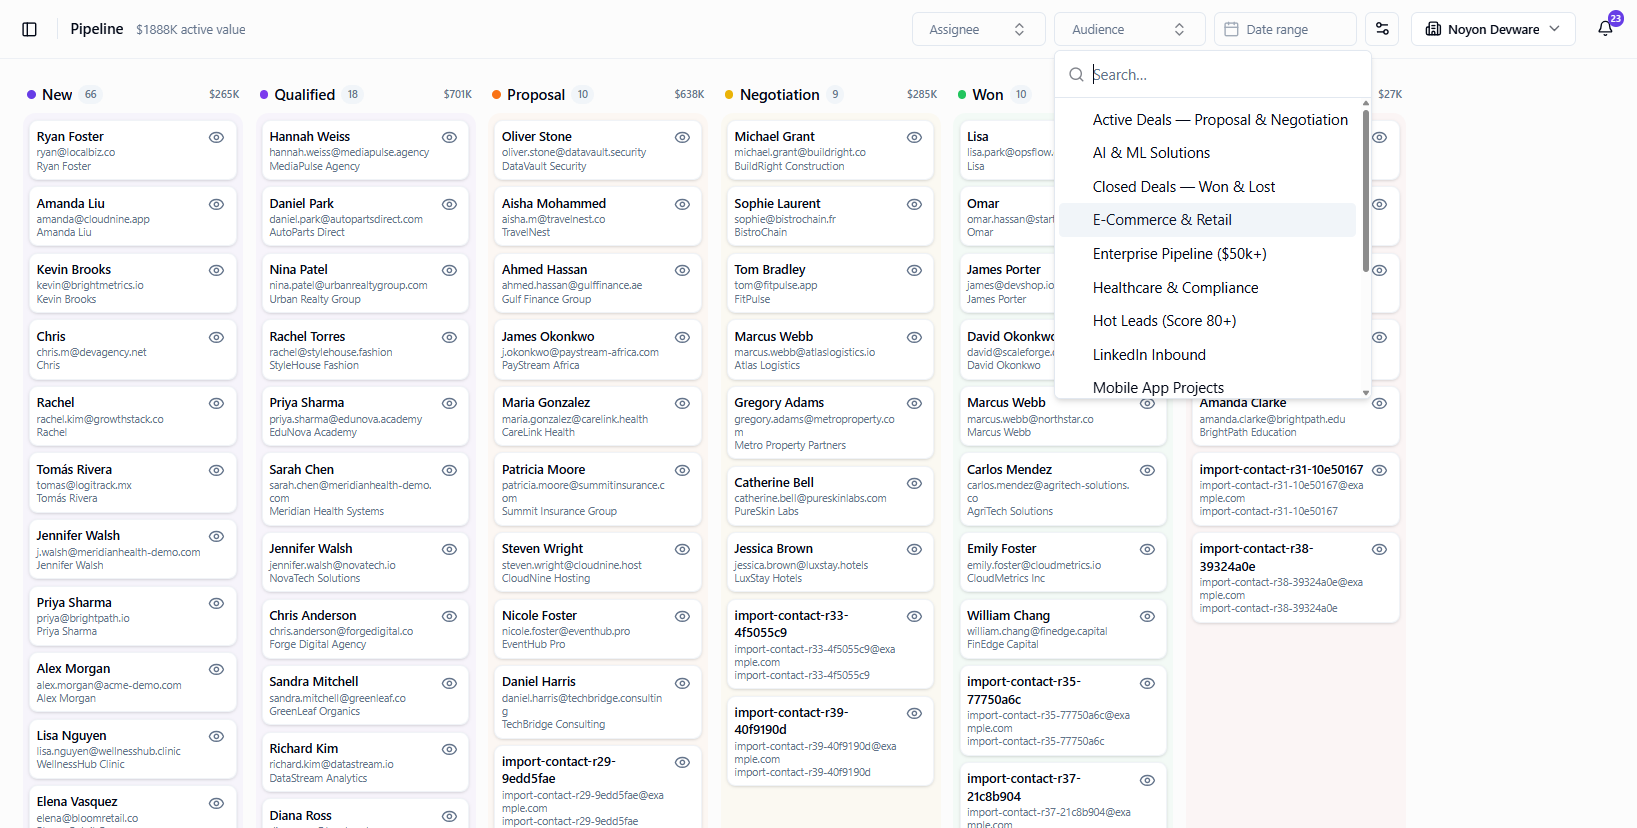1637x828 pixels.
Task: Open Sarah Chen deal card
Action: [x=364, y=490]
